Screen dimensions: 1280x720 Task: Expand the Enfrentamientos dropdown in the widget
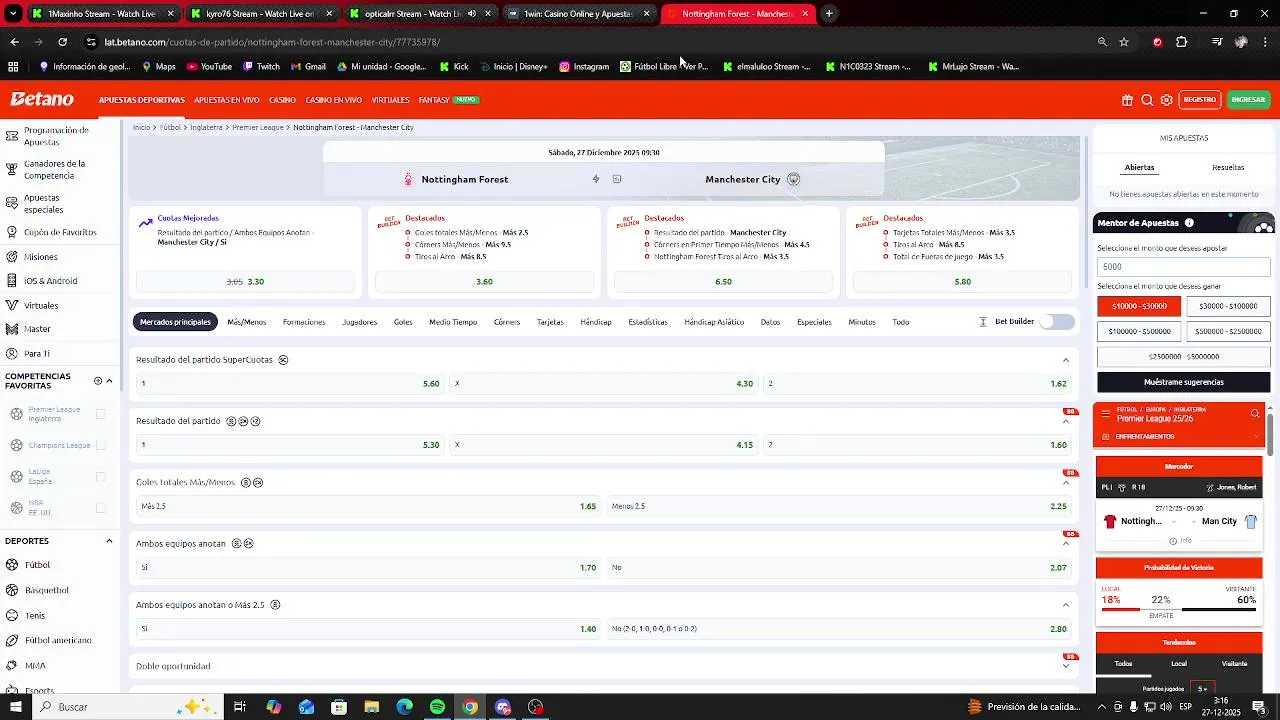click(1258, 437)
